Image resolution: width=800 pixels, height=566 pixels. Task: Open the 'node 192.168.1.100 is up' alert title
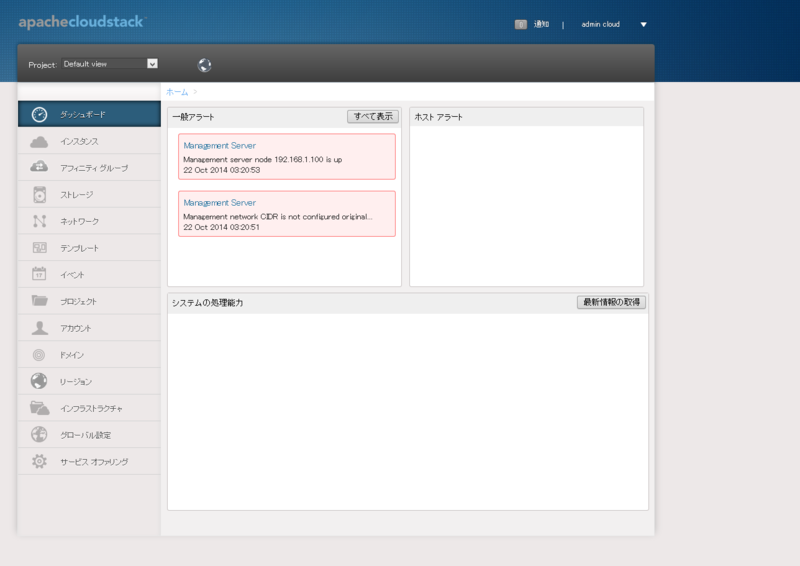[219, 145]
